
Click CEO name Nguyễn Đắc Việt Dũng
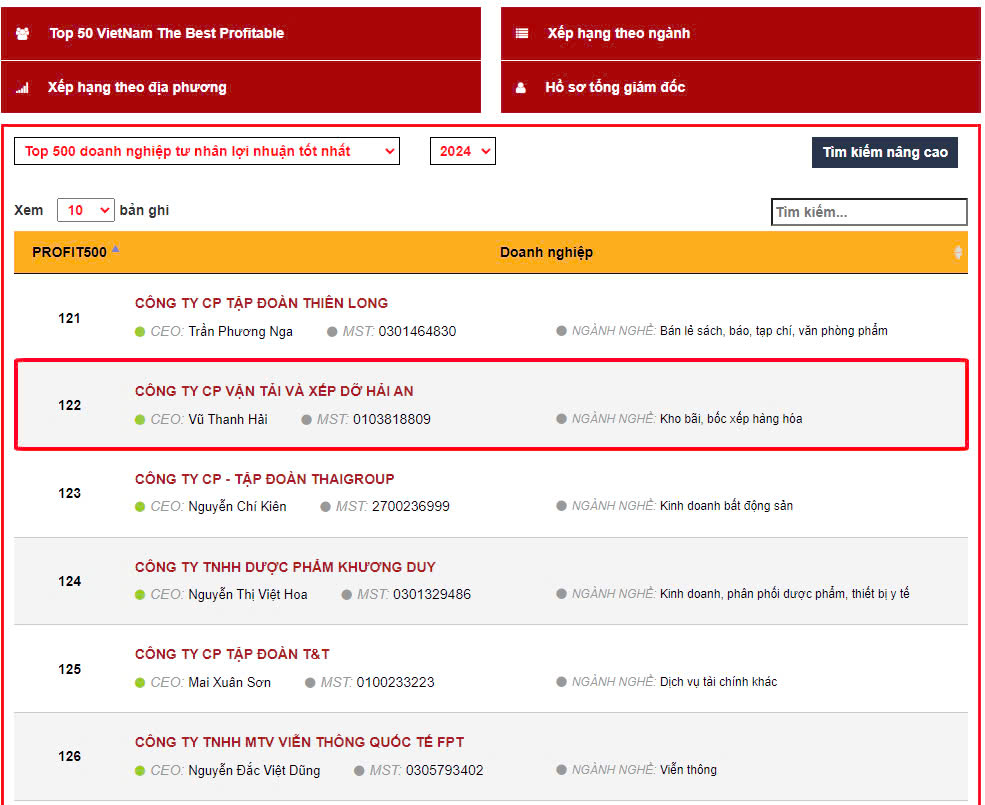tap(254, 770)
